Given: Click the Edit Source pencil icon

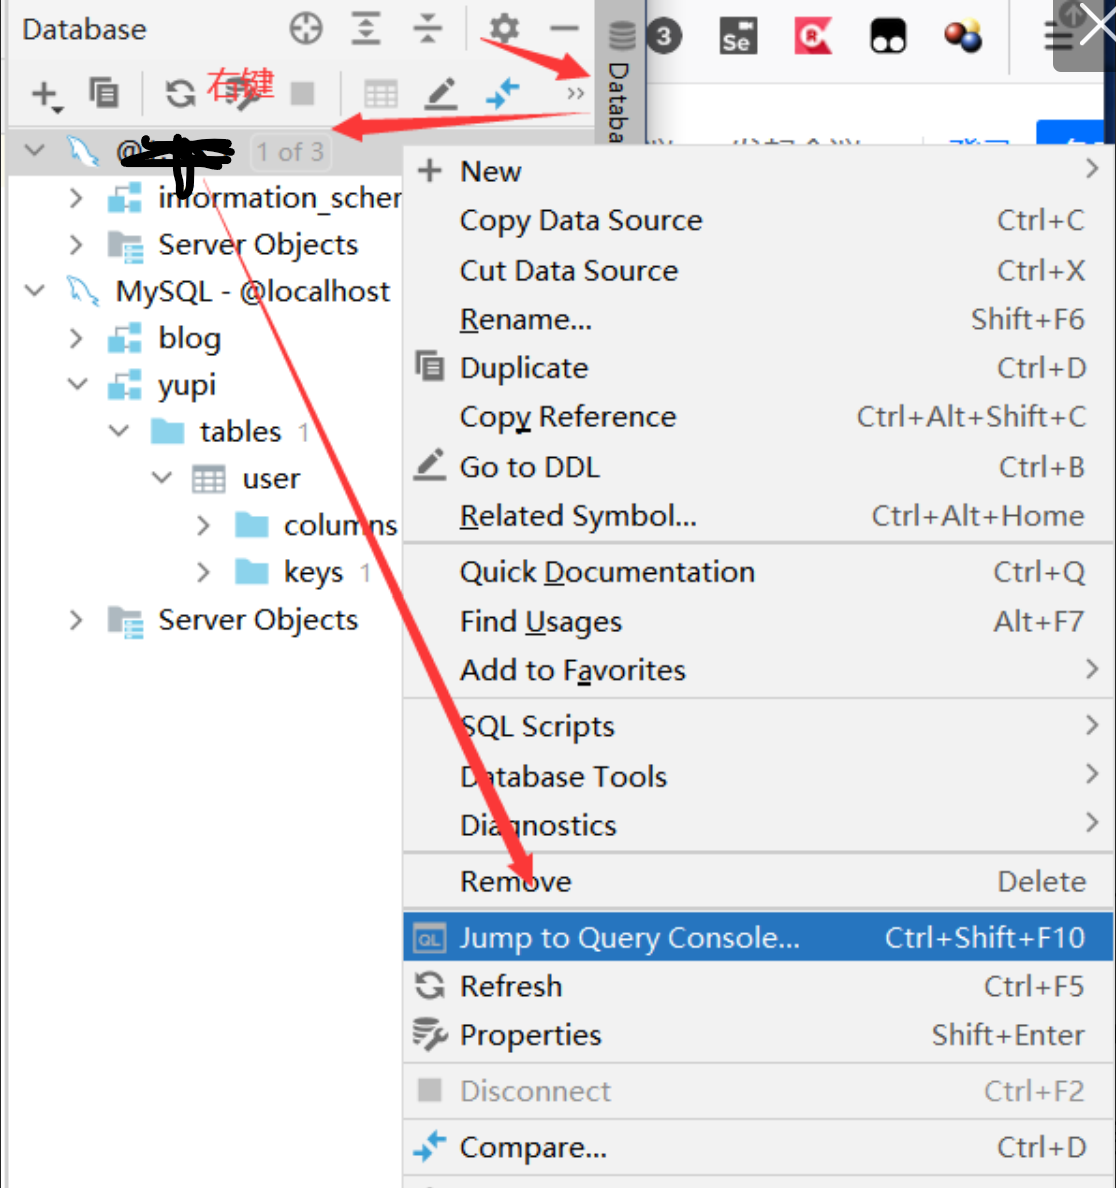Looking at the screenshot, I should point(441,94).
